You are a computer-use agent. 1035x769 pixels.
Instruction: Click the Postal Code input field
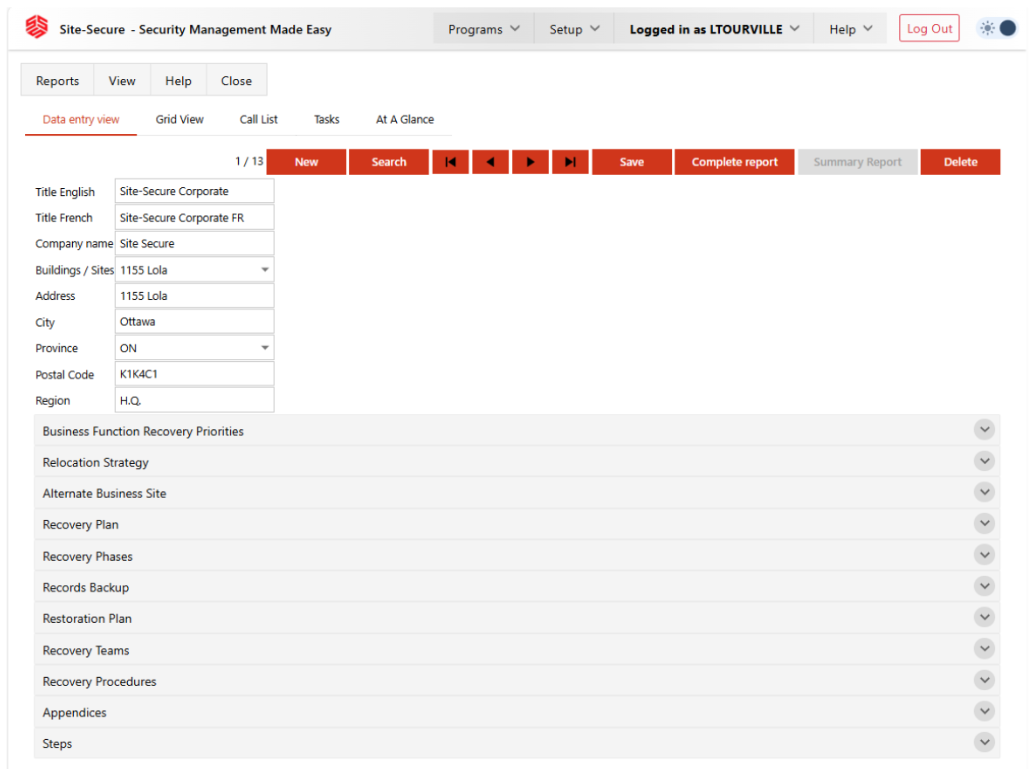[x=194, y=374]
